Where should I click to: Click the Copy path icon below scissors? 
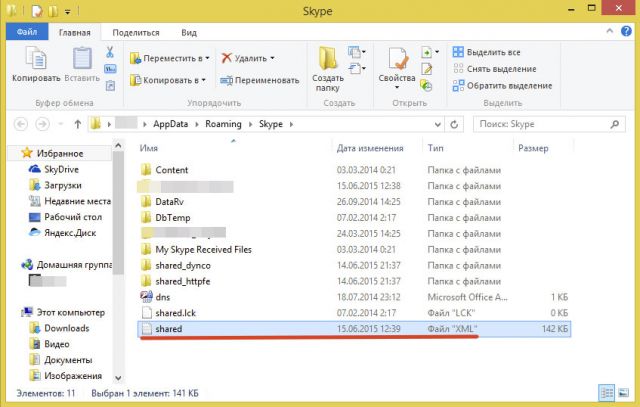110,69
